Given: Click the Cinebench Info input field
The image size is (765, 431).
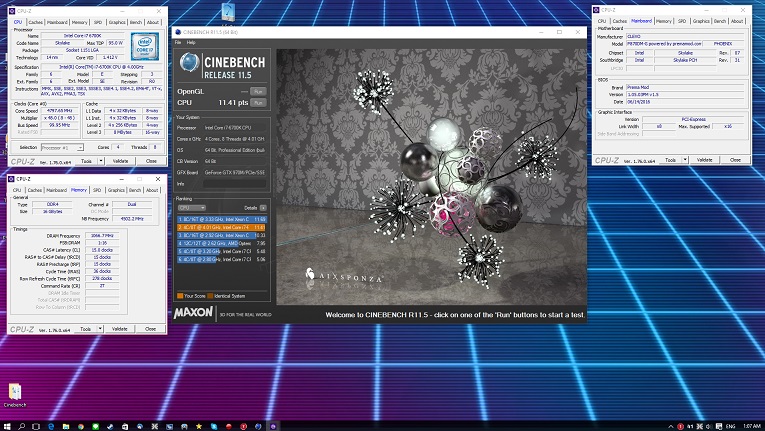Looking at the screenshot, I should 235,184.
